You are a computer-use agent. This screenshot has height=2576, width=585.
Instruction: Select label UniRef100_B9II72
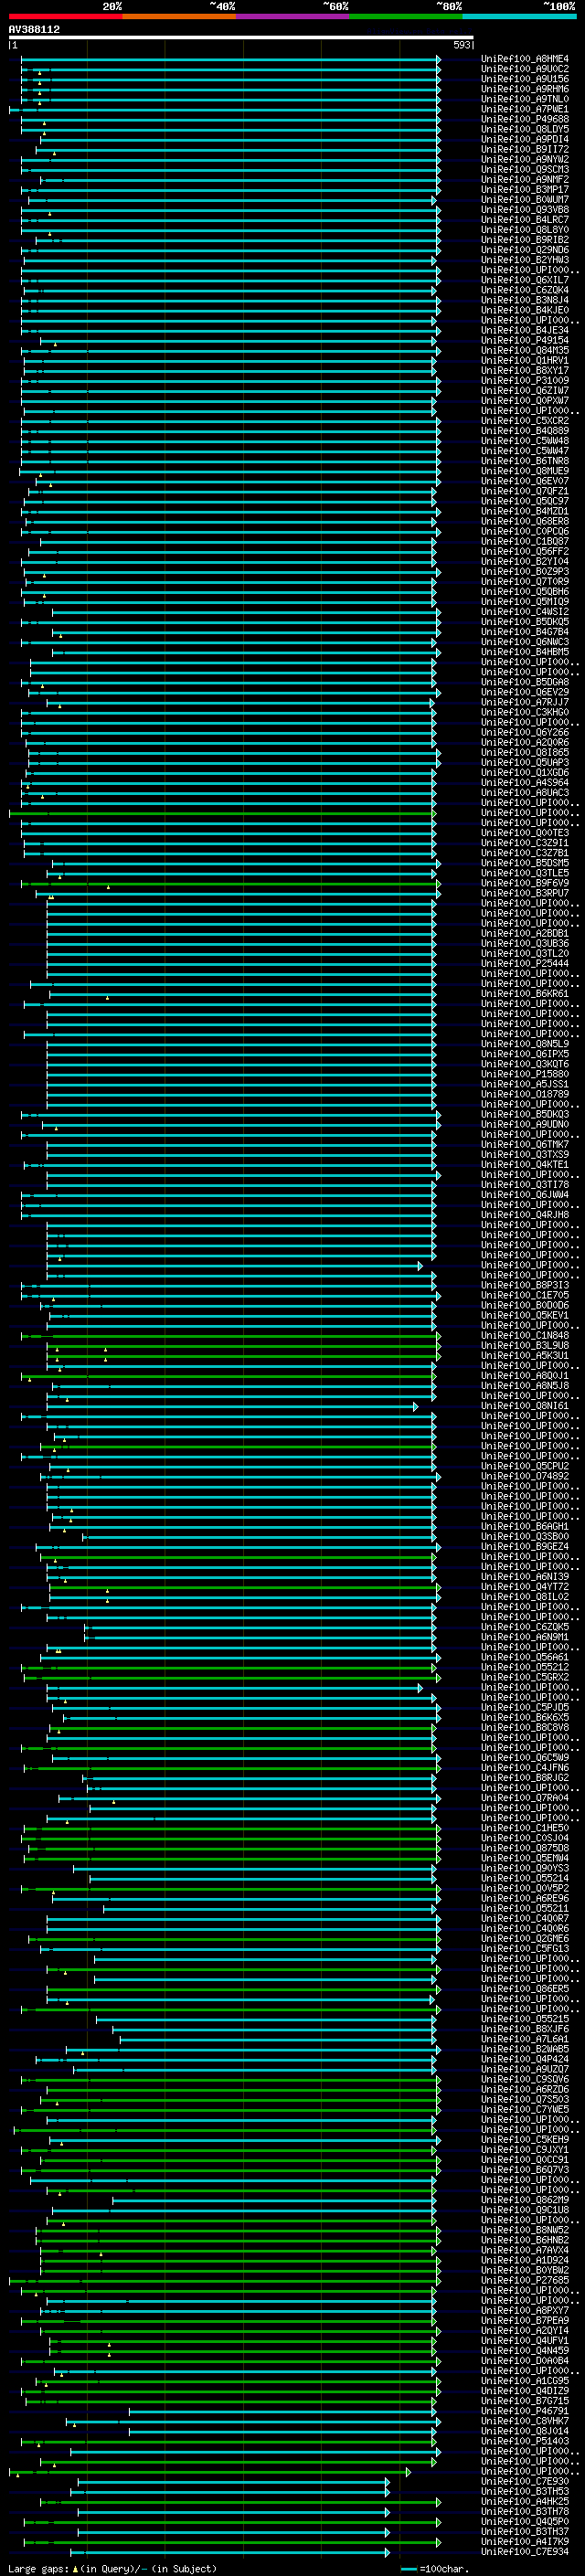(x=525, y=149)
